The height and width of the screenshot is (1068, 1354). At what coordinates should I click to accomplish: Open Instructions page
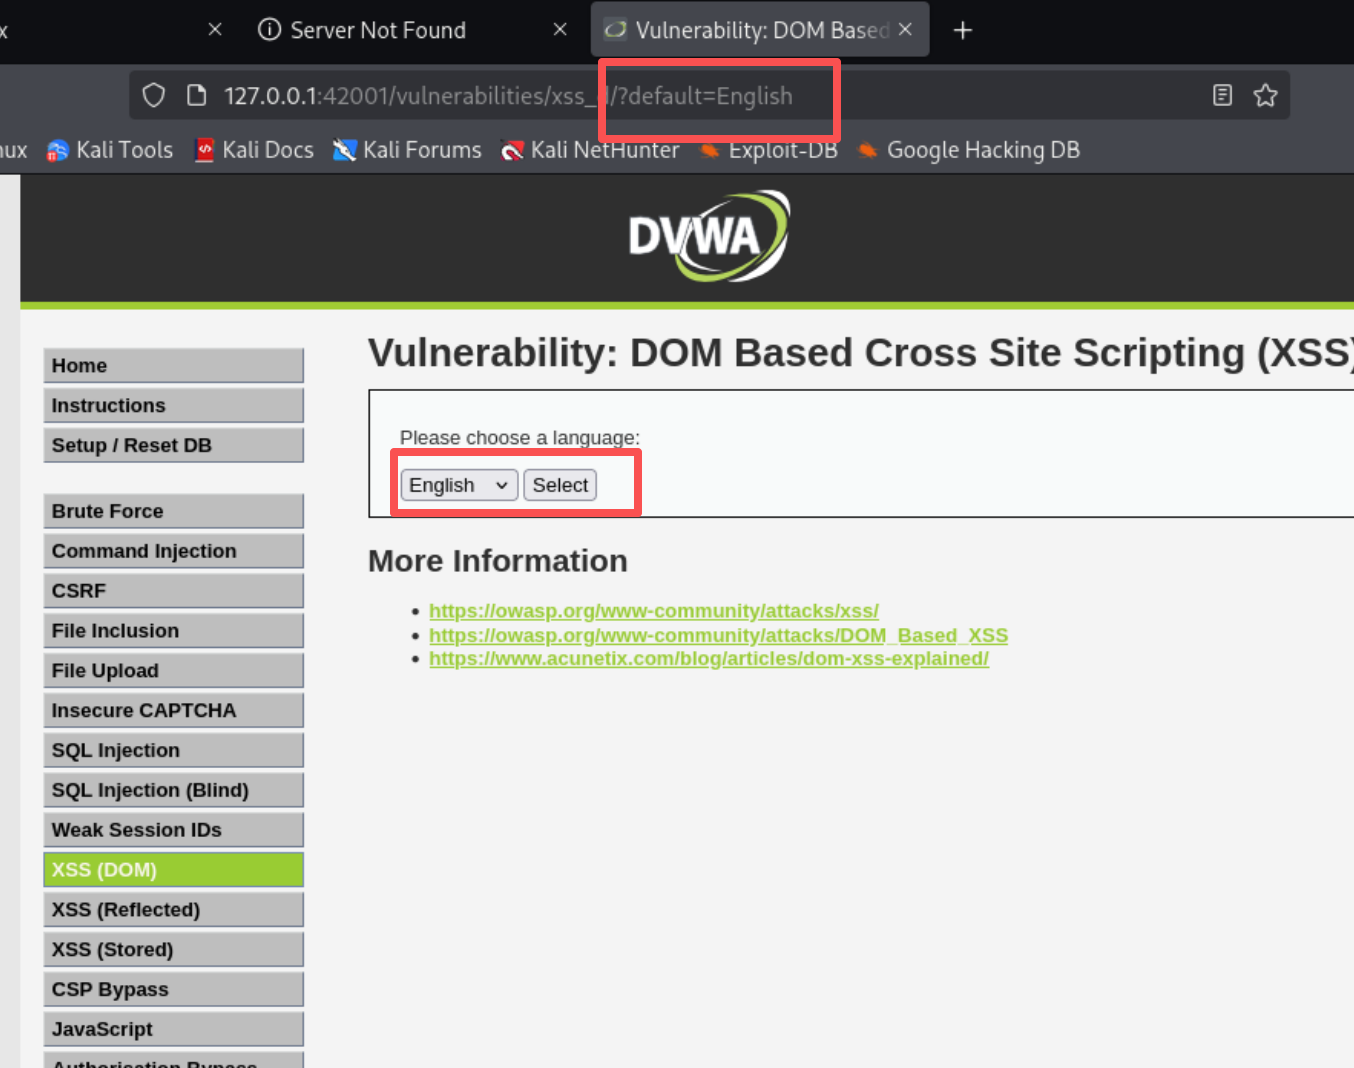tap(173, 405)
